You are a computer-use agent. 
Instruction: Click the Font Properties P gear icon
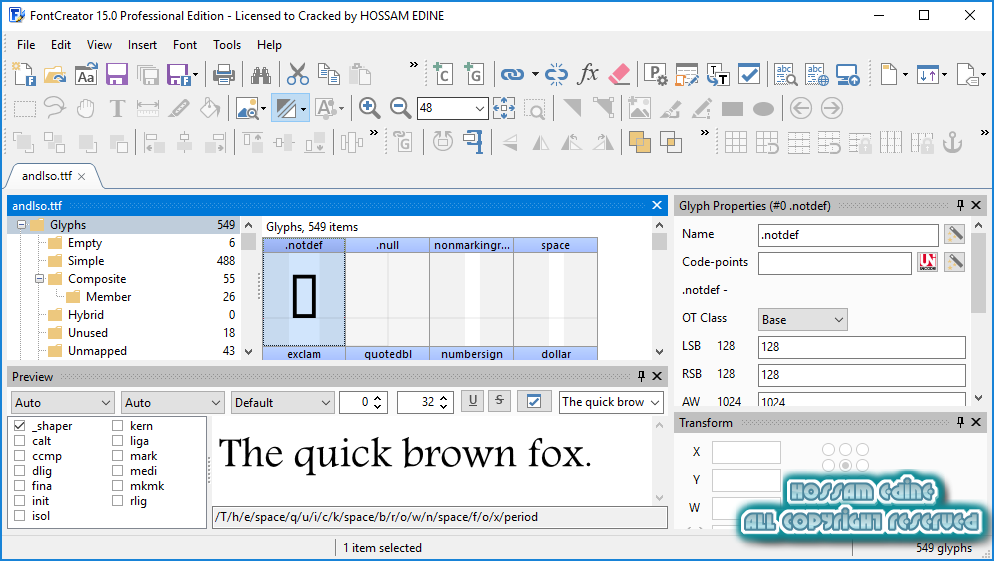click(655, 74)
